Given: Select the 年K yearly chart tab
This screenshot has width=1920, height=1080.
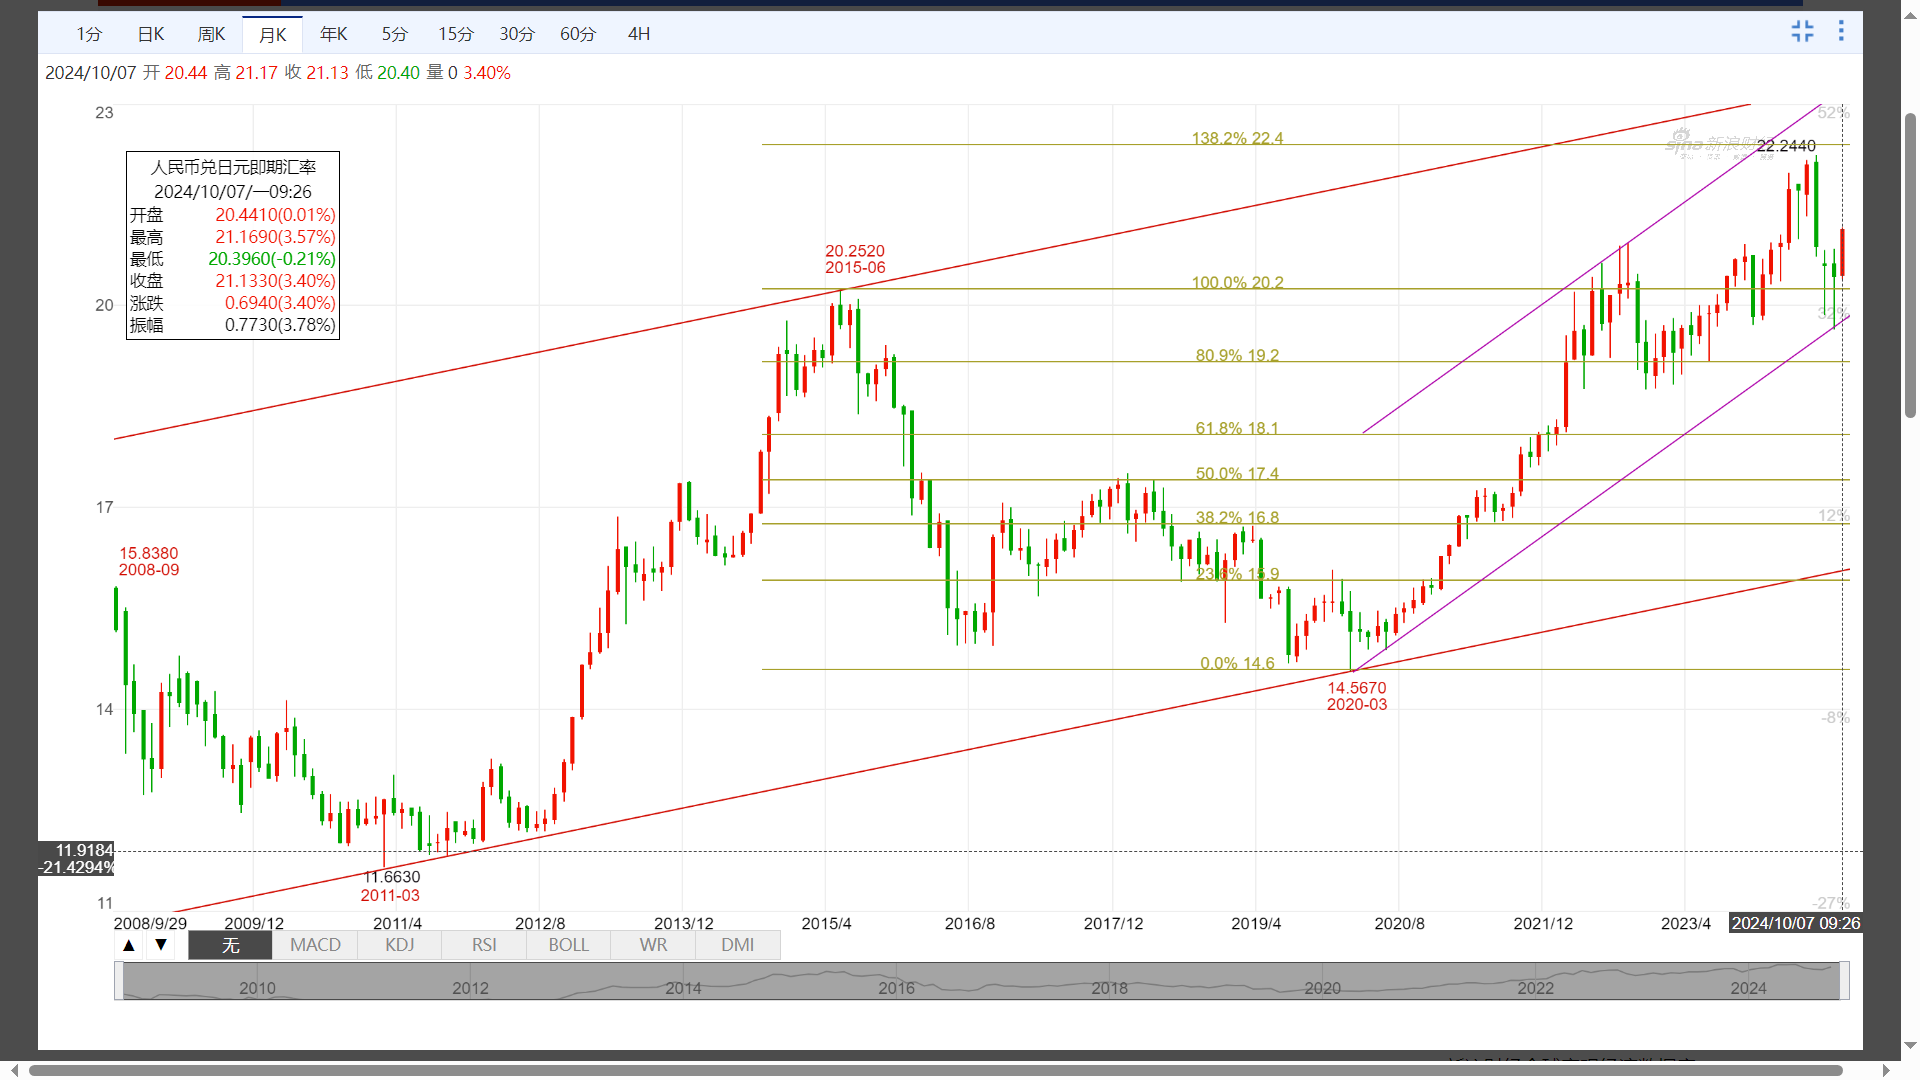Looking at the screenshot, I should coord(334,34).
